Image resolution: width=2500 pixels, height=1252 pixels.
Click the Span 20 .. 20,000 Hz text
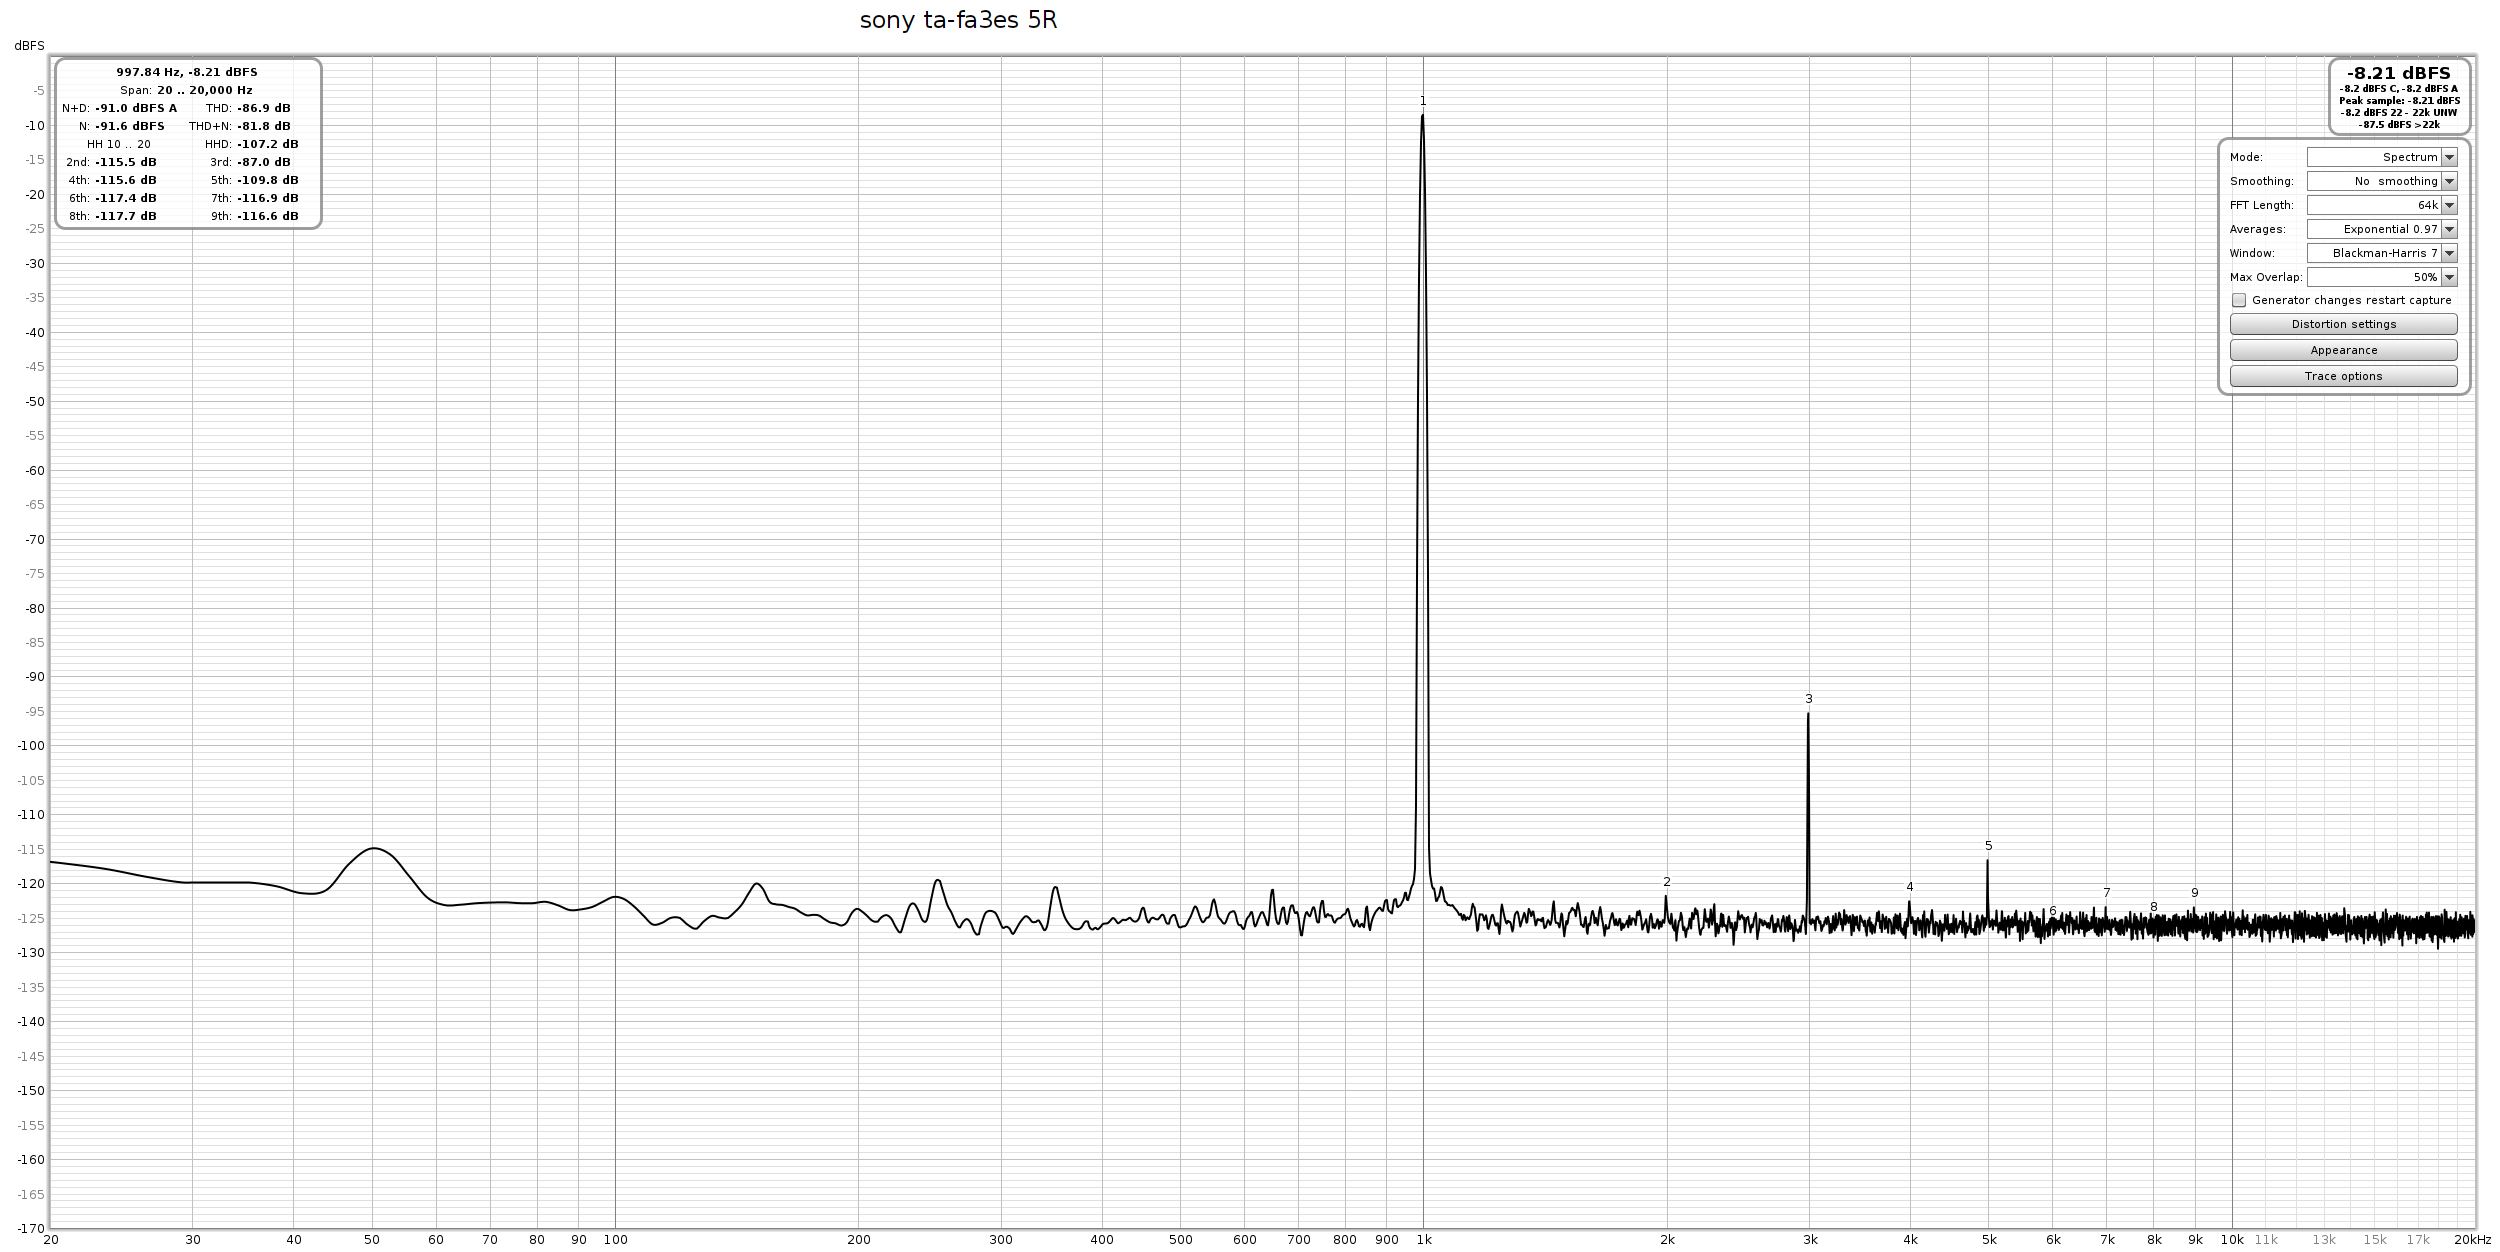click(x=187, y=90)
